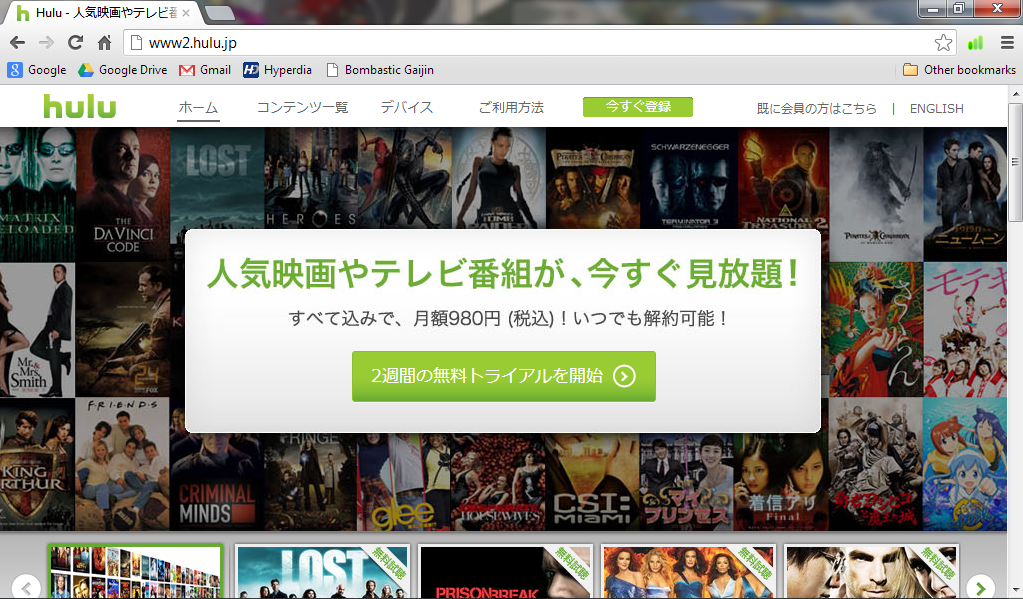Screen dimensions: 1023x599
Task: Click the Criminal Minds poster
Action: (x=217, y=482)
